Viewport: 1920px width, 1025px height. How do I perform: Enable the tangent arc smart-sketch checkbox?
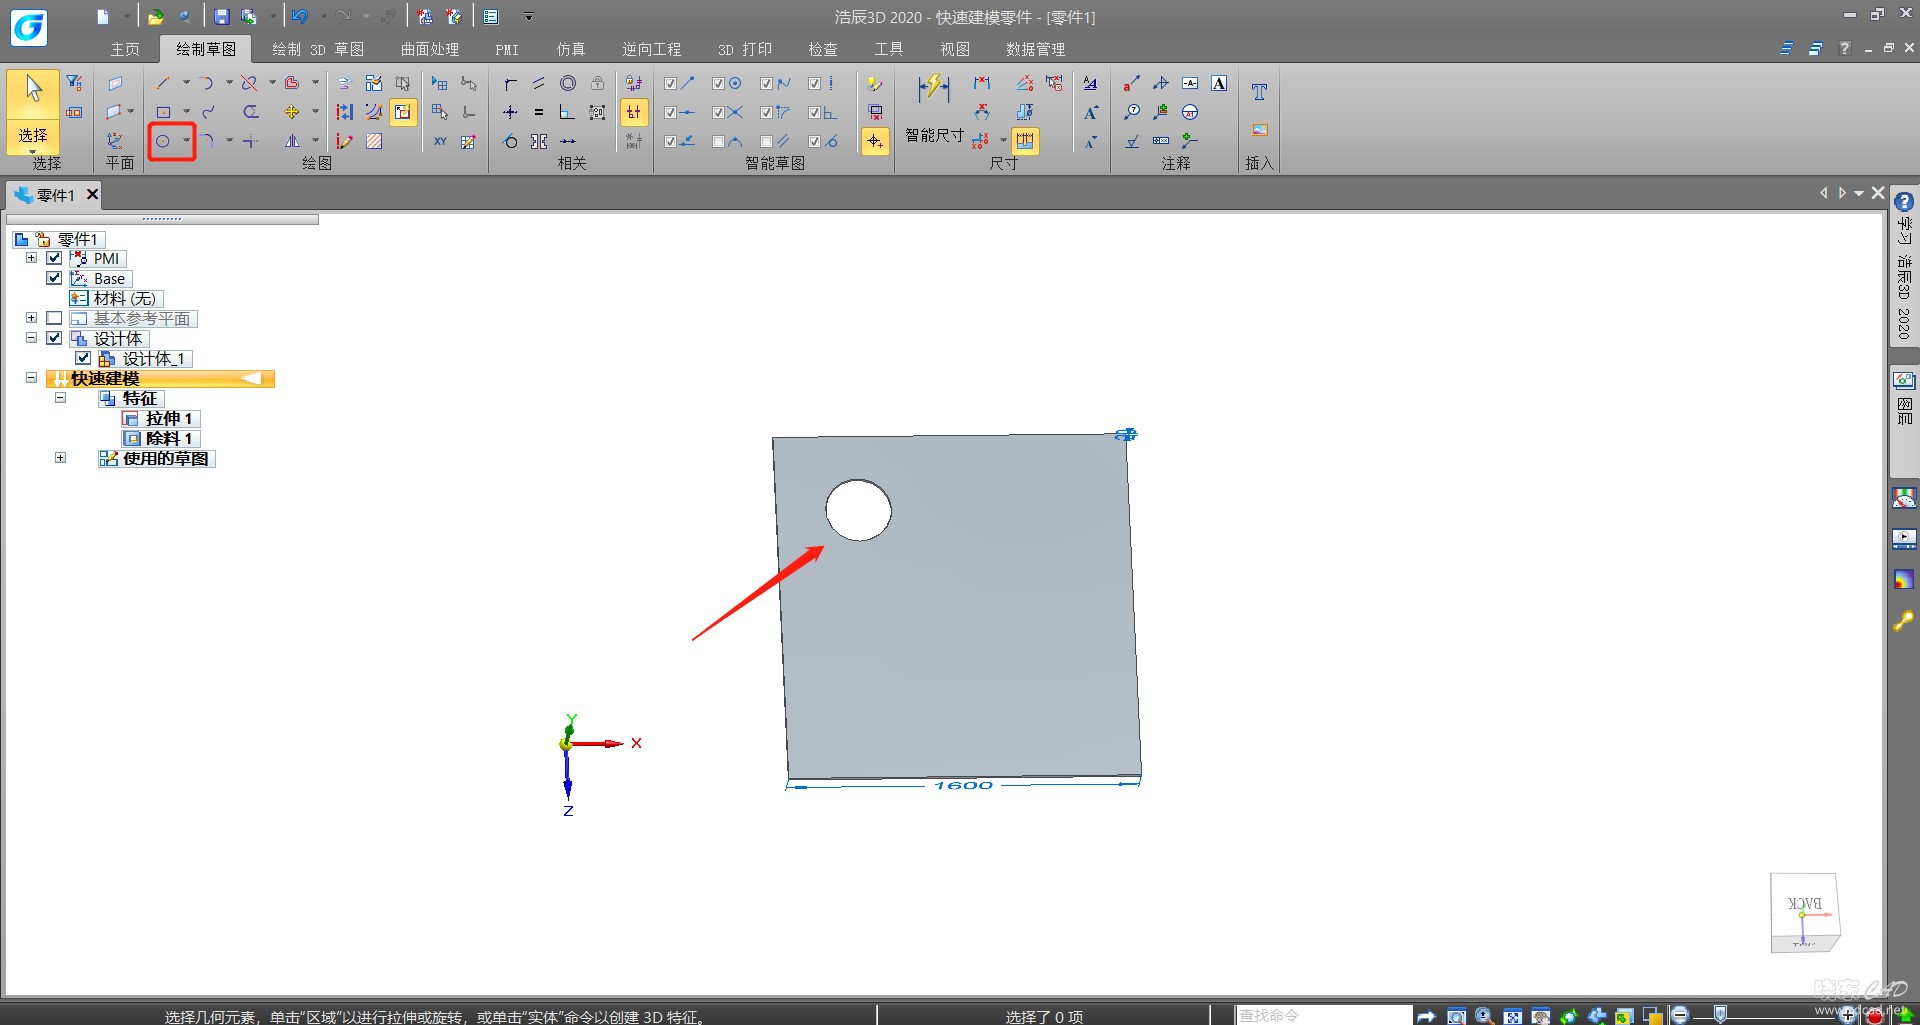(718, 141)
